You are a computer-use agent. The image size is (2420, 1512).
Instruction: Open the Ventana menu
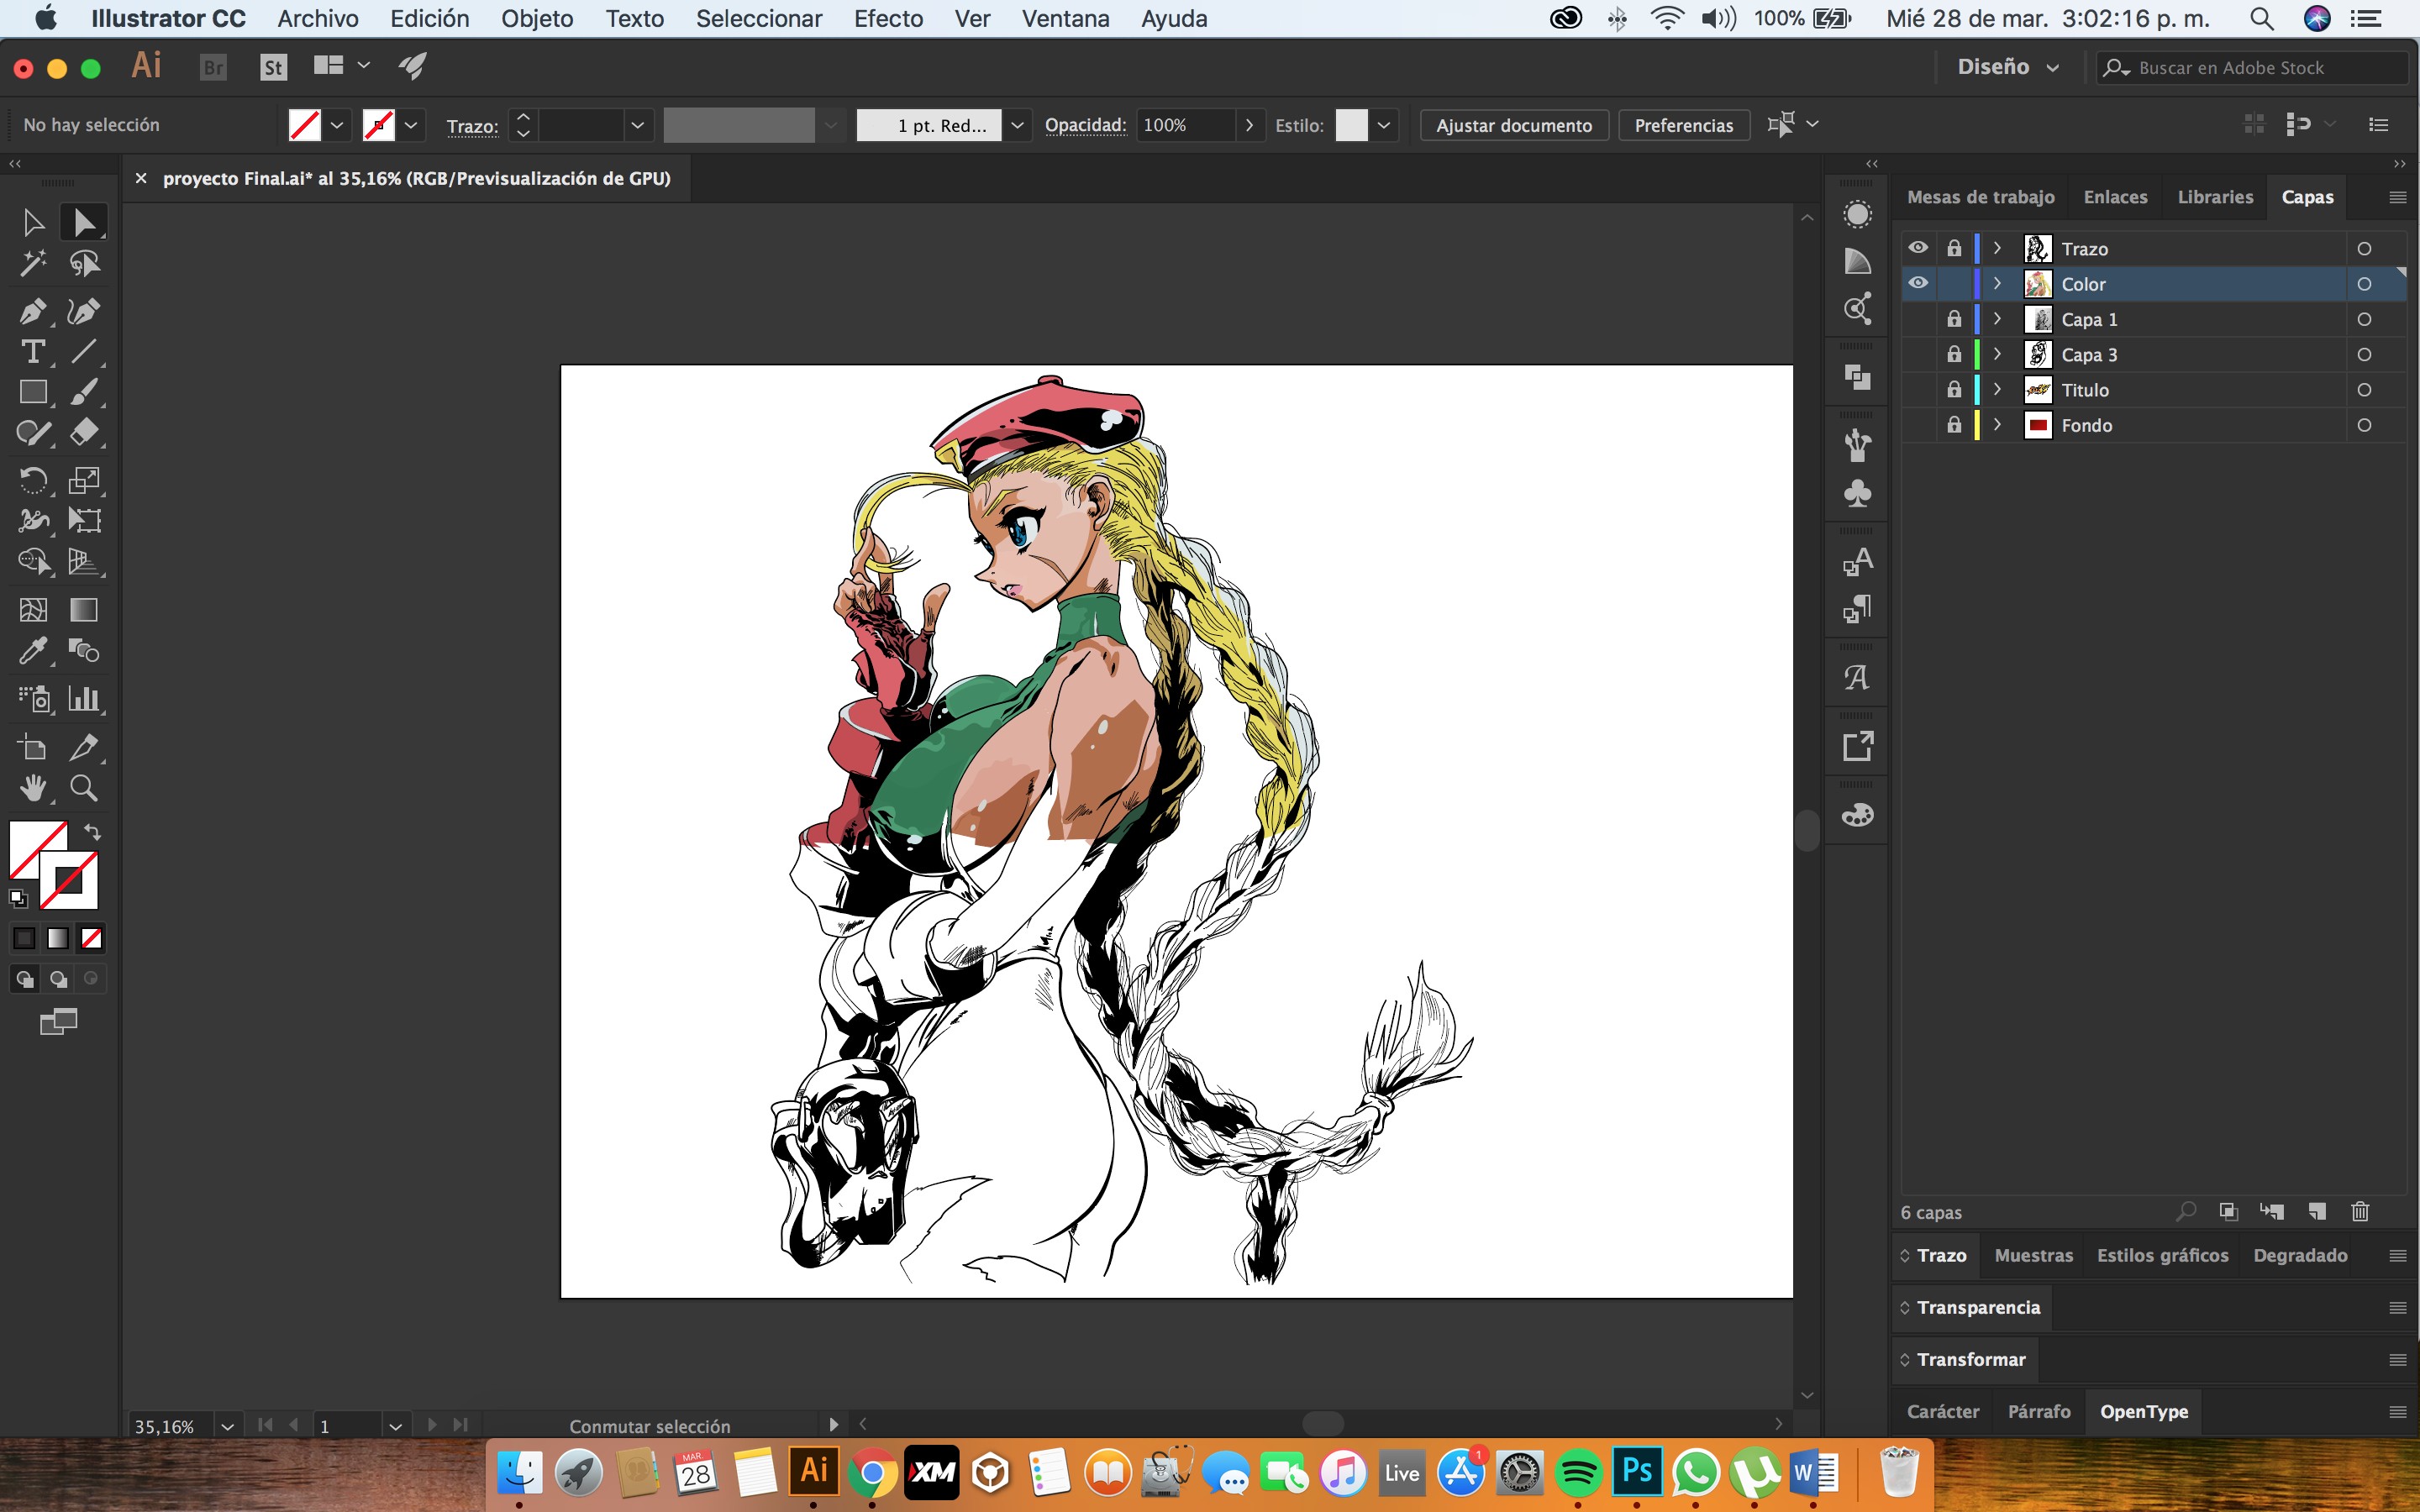point(1065,18)
